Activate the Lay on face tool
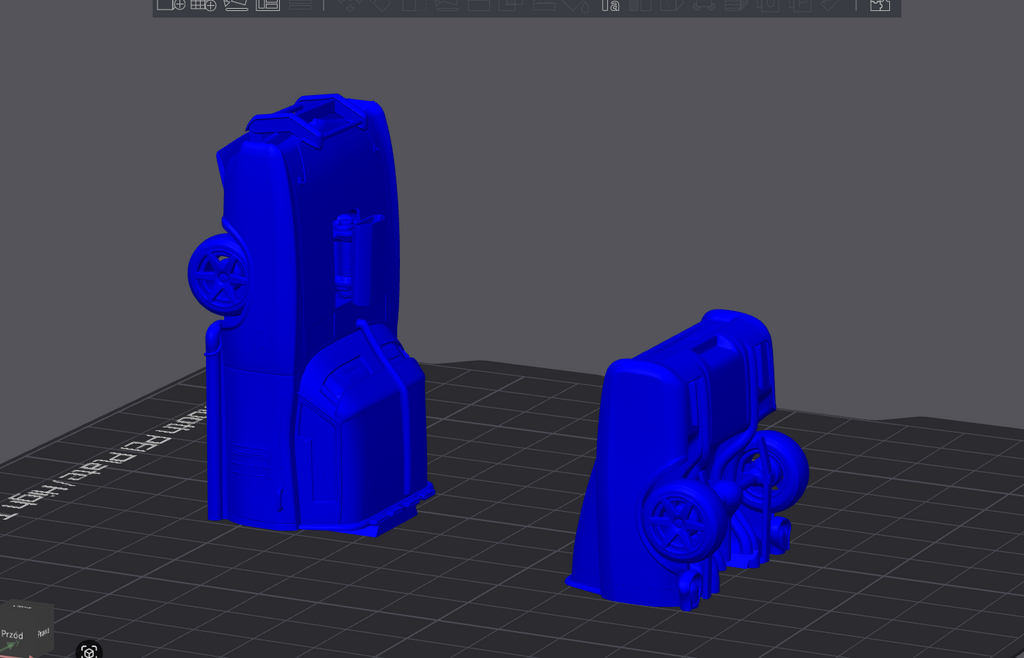This screenshot has width=1024, height=658. (x=446, y=5)
